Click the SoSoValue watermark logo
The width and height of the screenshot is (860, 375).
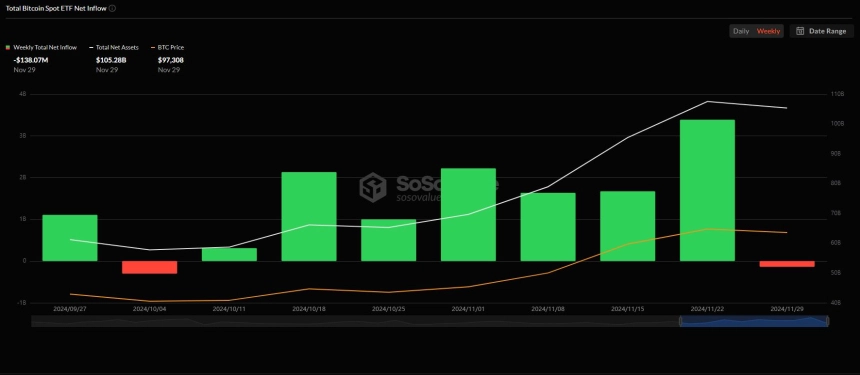(373, 187)
